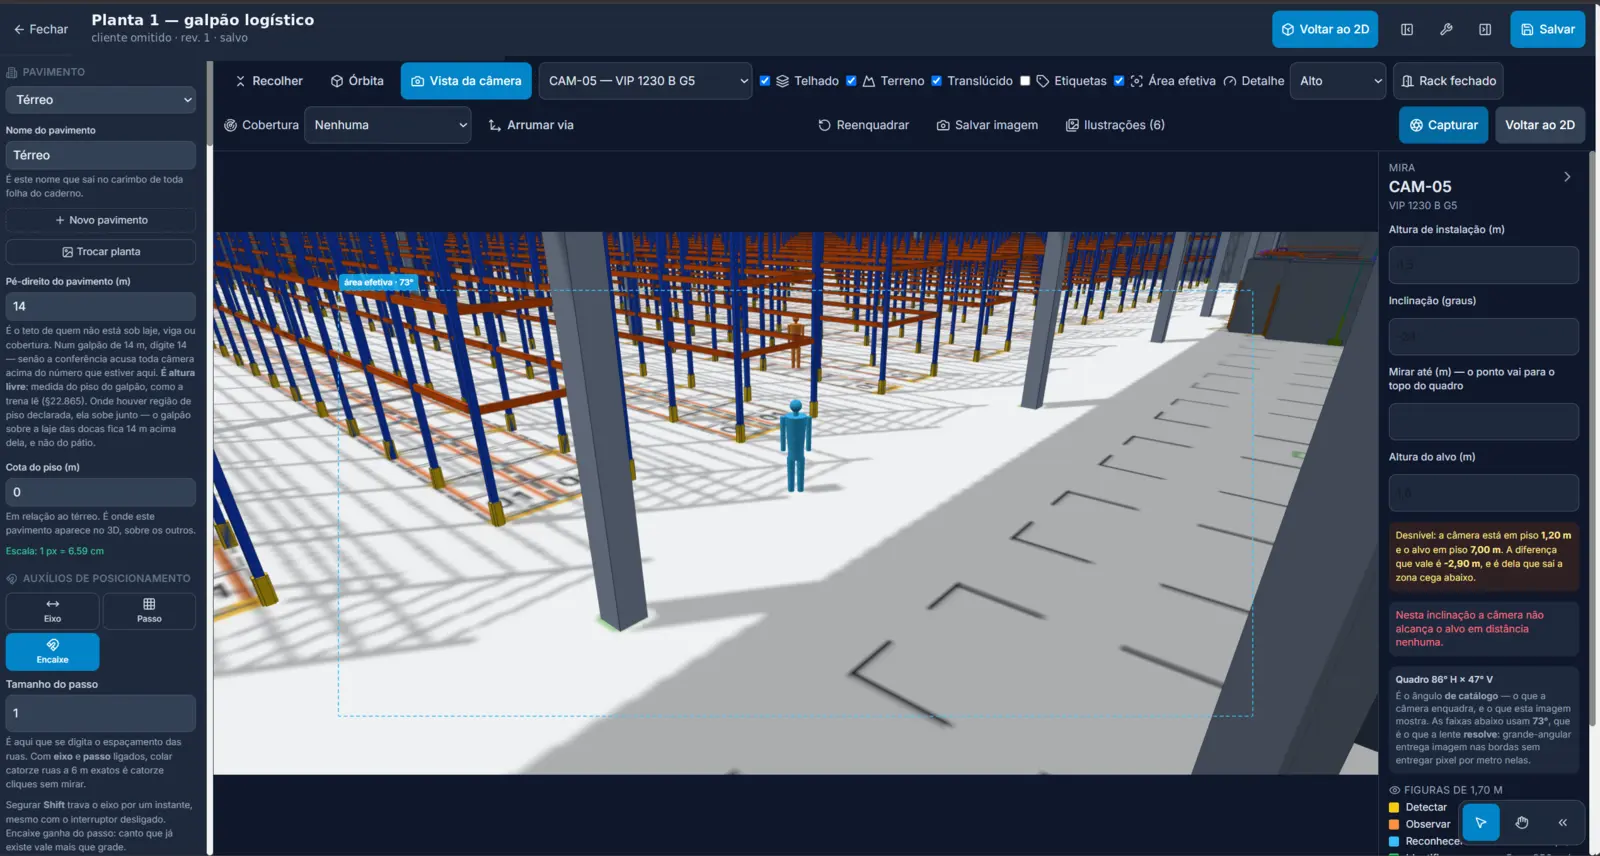The image size is (1600, 856).
Task: Click Recolher to collapse the toolbar
Action: (x=269, y=81)
